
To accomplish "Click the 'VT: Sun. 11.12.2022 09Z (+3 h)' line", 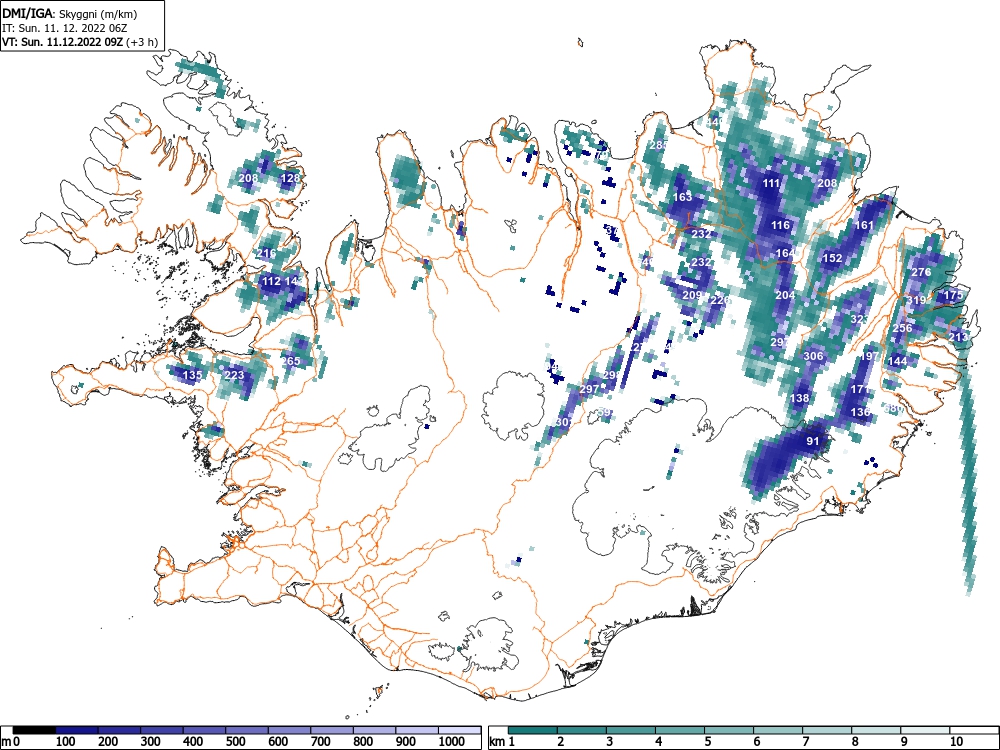I will point(80,42).
